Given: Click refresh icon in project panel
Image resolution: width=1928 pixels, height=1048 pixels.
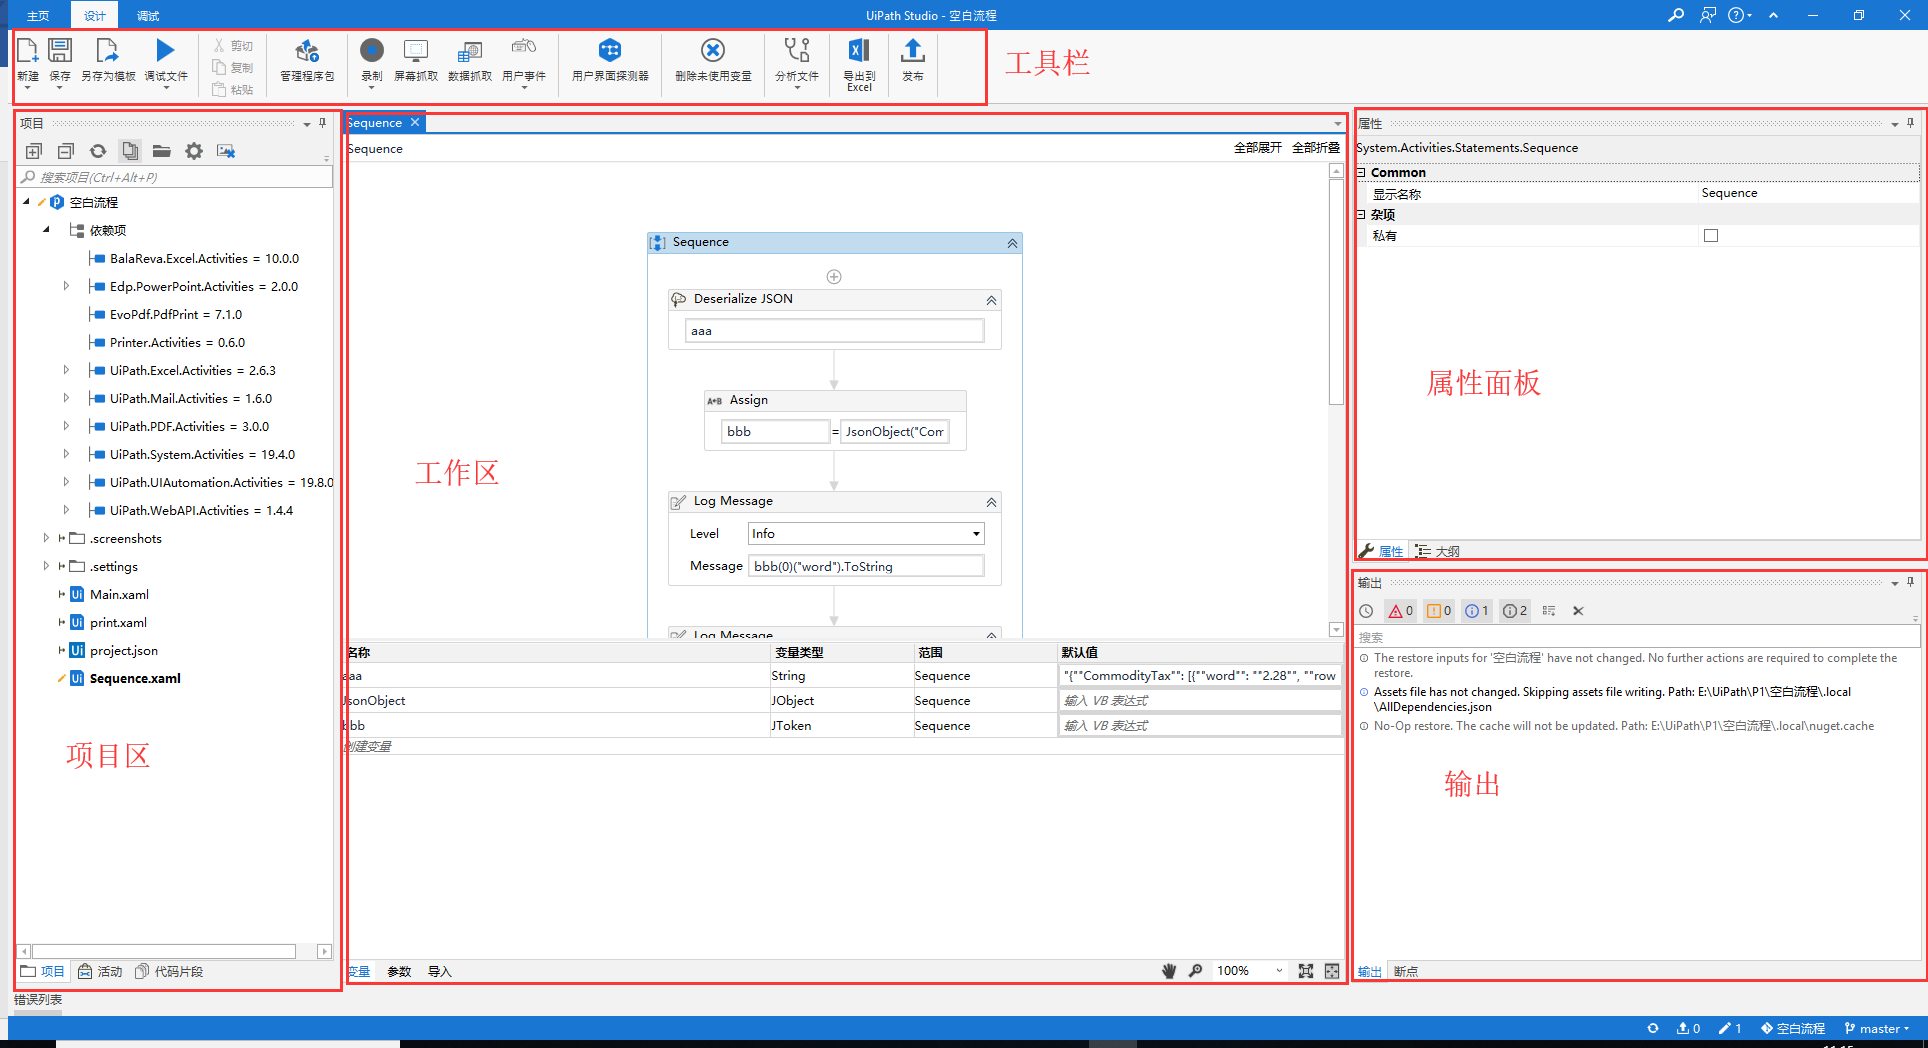Looking at the screenshot, I should pyautogui.click(x=98, y=151).
